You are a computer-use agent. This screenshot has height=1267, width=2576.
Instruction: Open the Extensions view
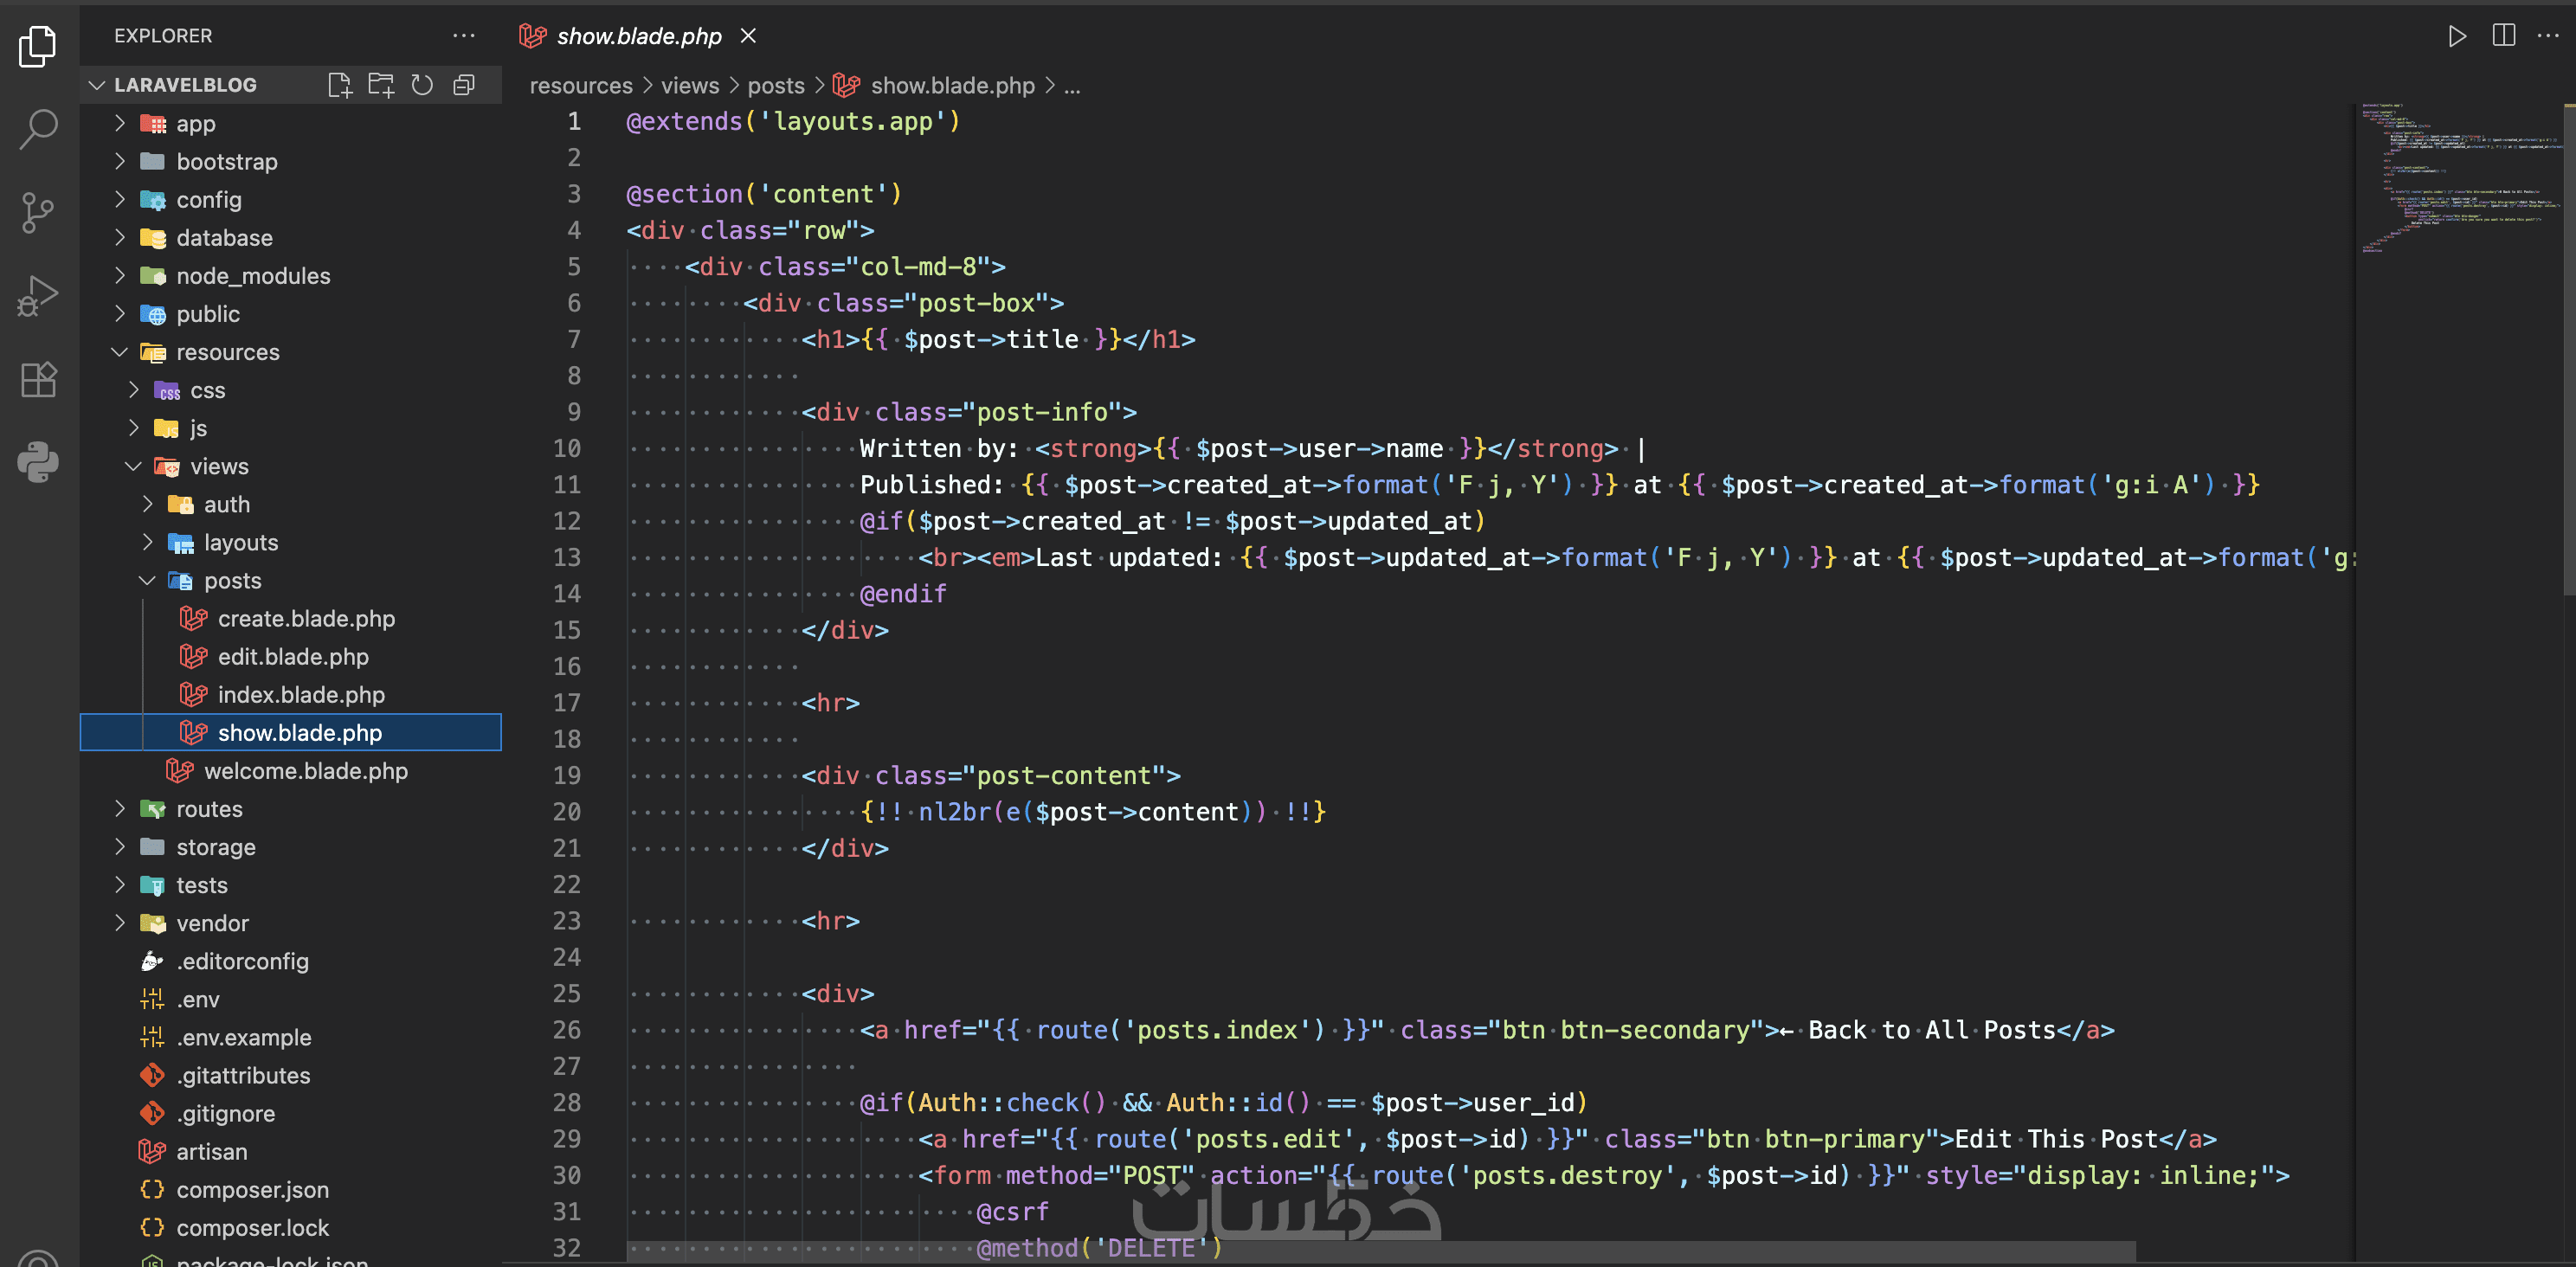[38, 379]
